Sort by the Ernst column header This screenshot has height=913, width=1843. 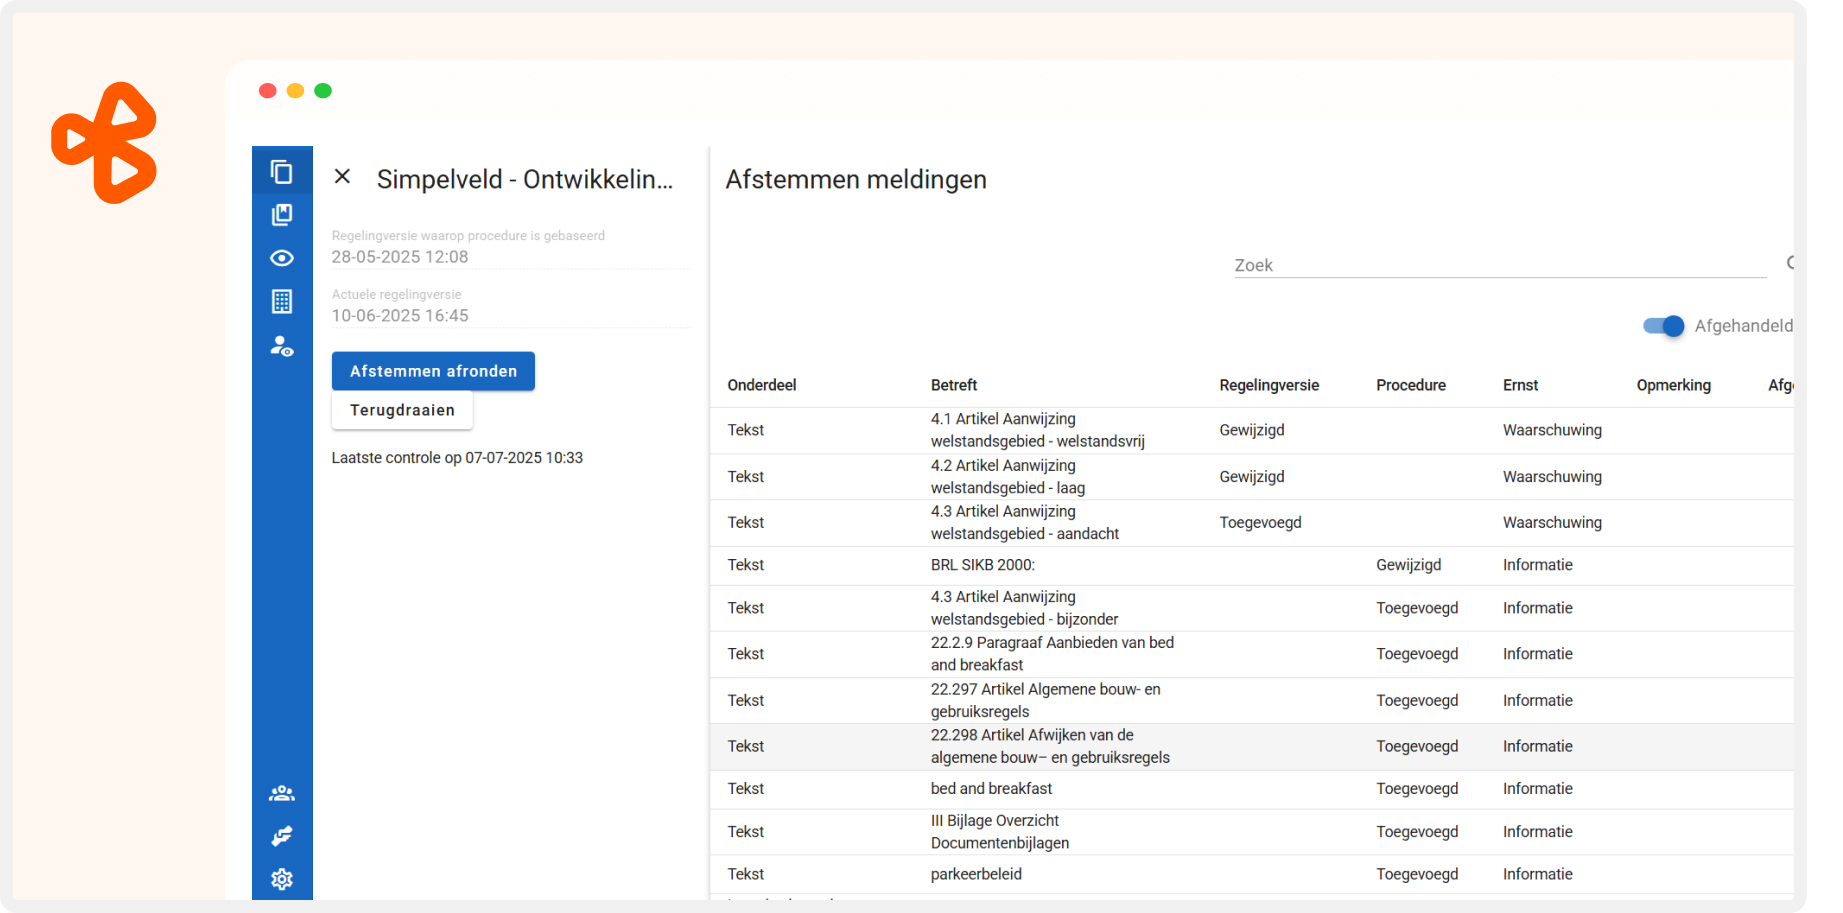[x=1520, y=385]
